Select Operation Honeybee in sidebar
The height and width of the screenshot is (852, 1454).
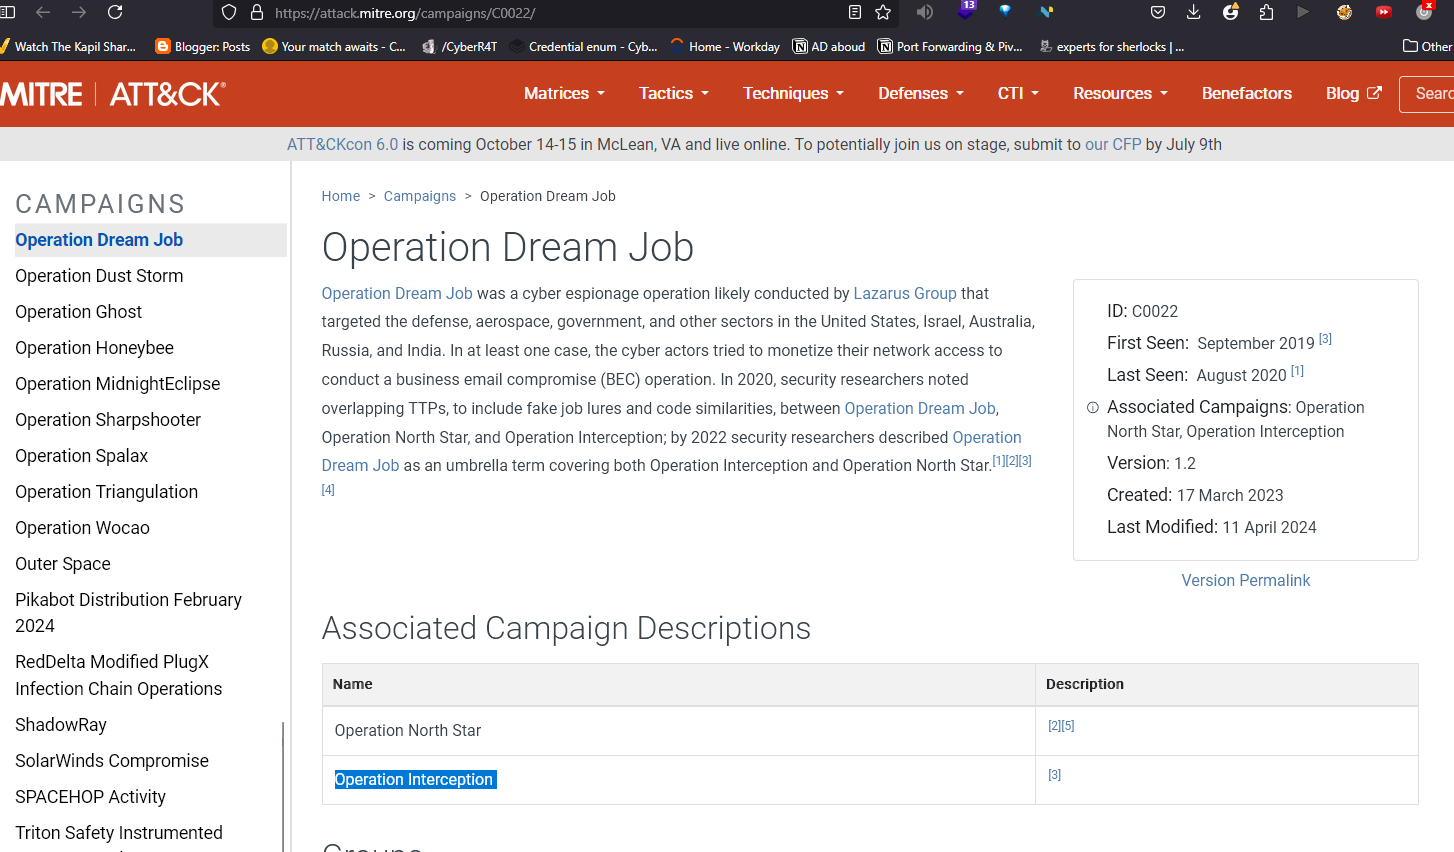(95, 348)
